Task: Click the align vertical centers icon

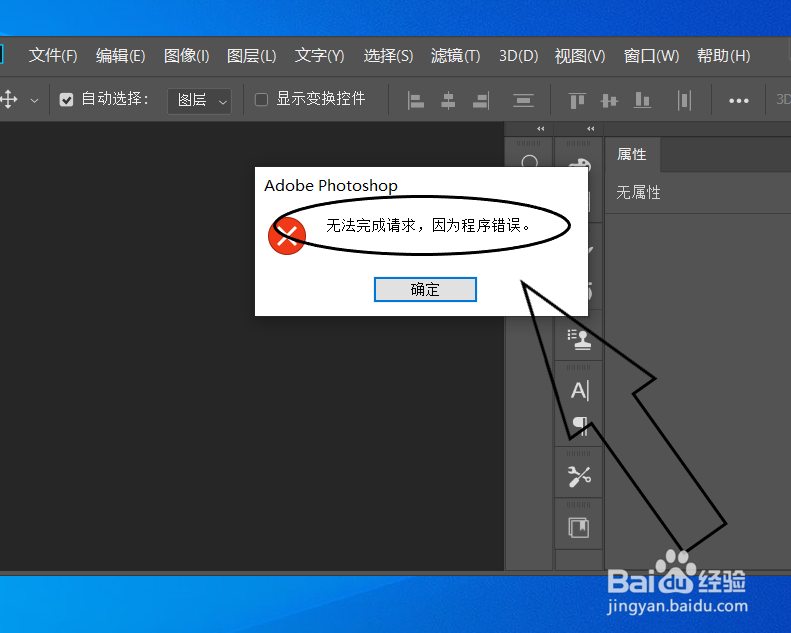Action: point(609,100)
